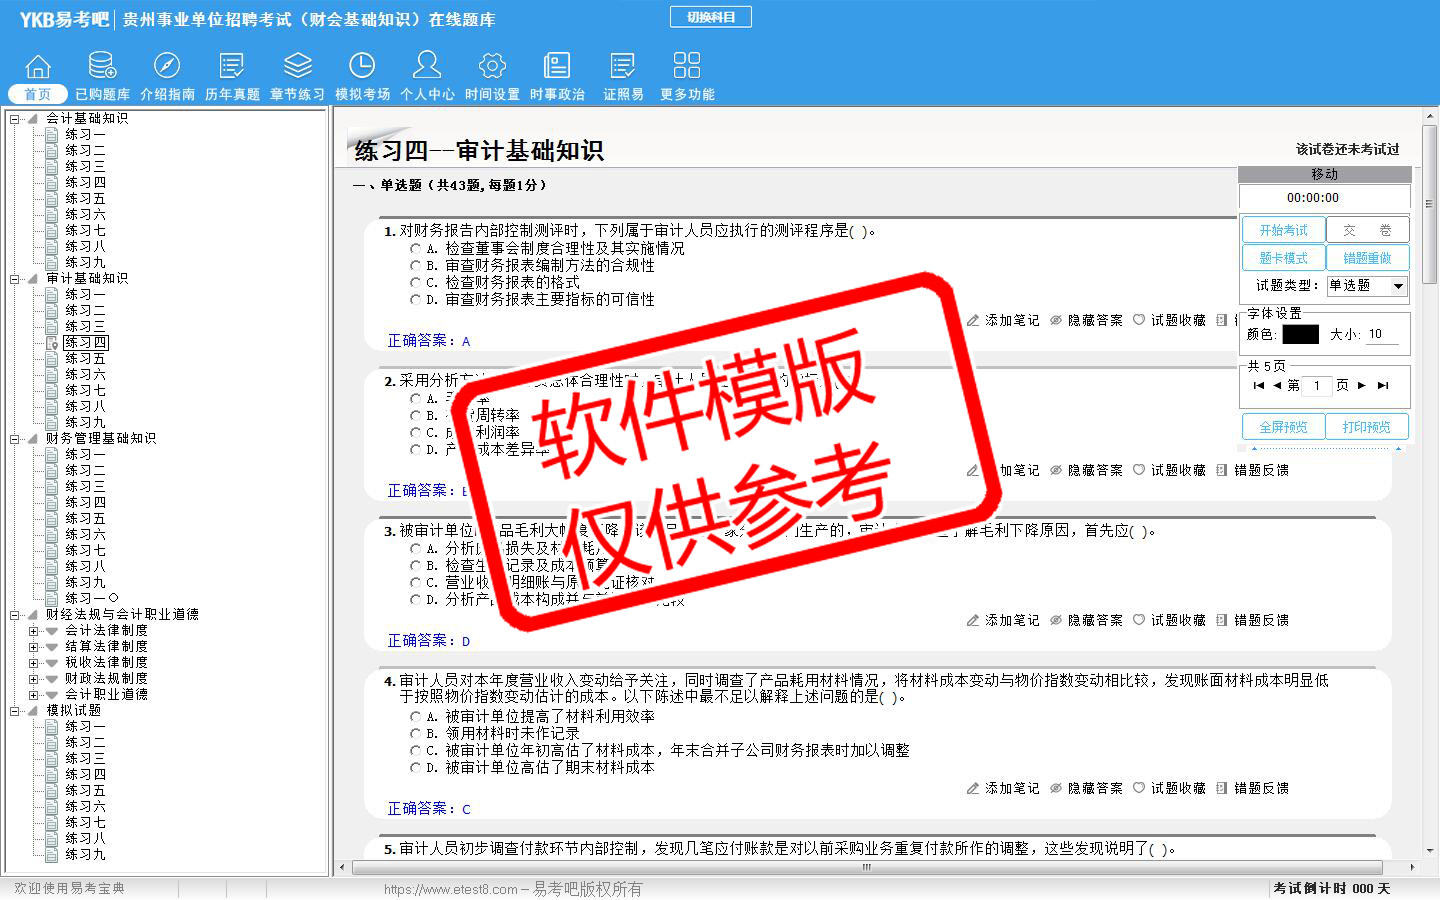1440x900 pixels.
Task: Hide answer for question 1
Action: [x=1086, y=320]
